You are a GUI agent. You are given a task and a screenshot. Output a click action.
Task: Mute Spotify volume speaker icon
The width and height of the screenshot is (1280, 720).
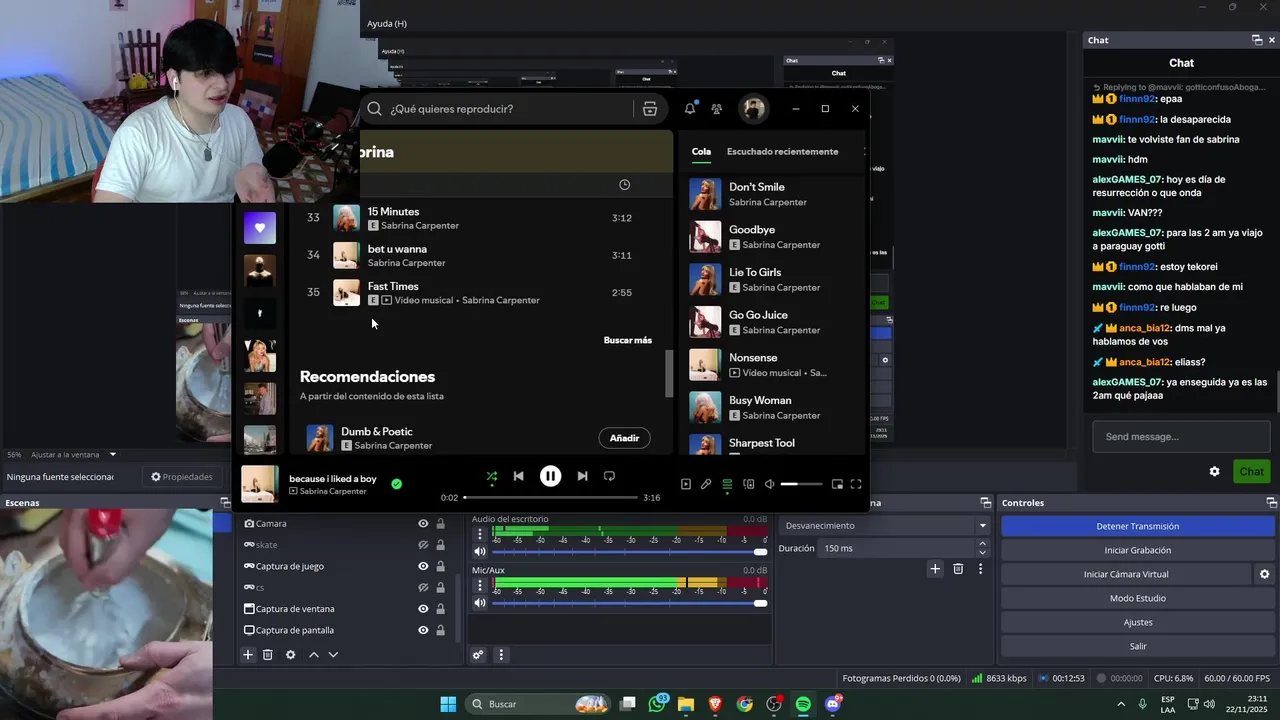[770, 484]
